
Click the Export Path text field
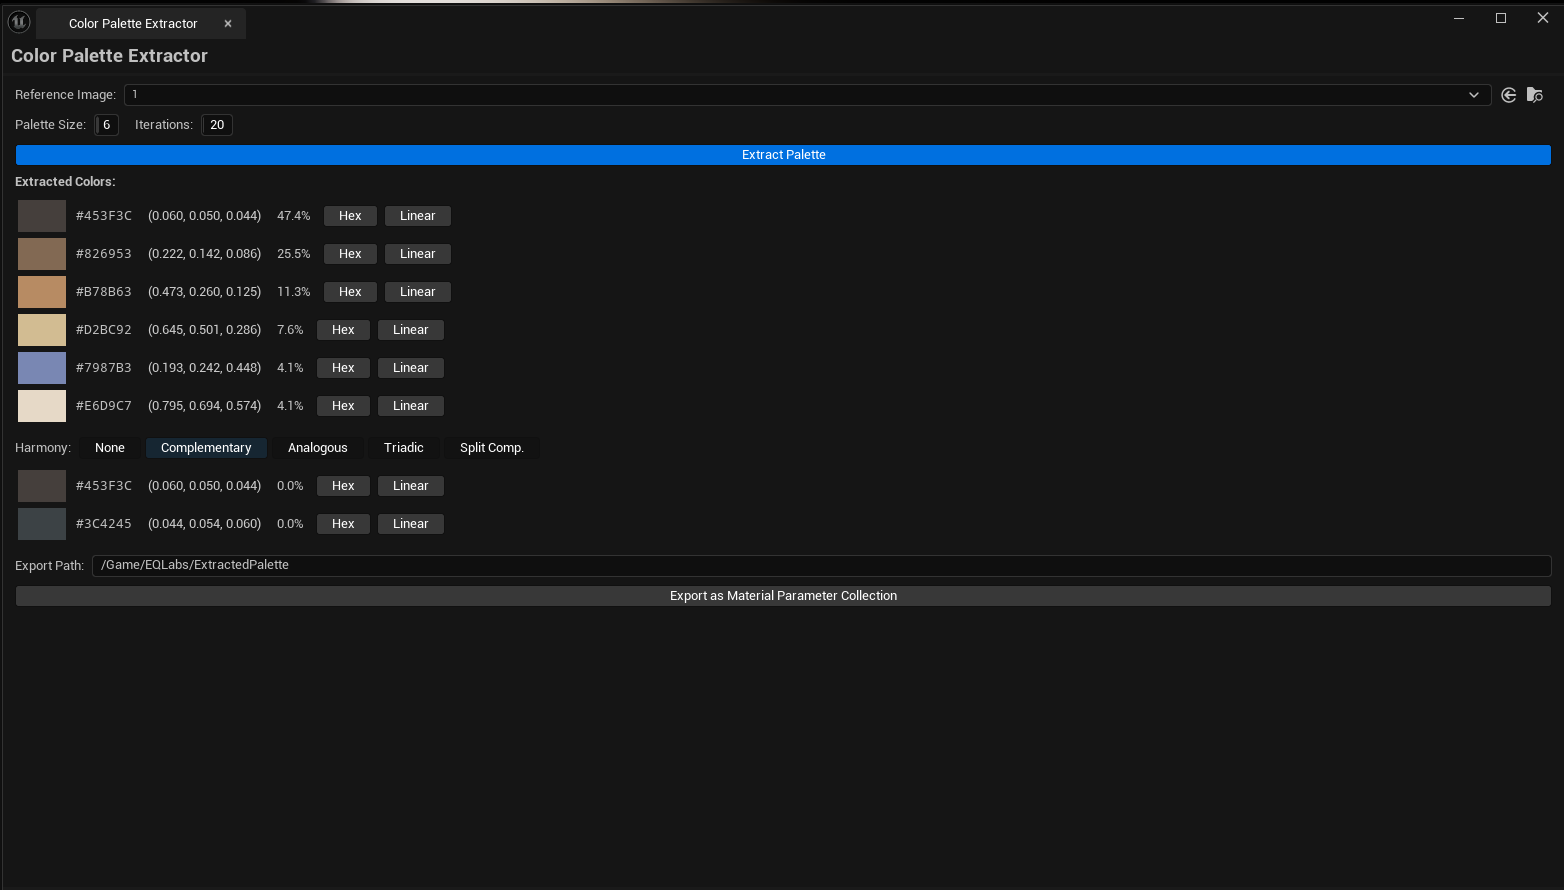(x=821, y=565)
